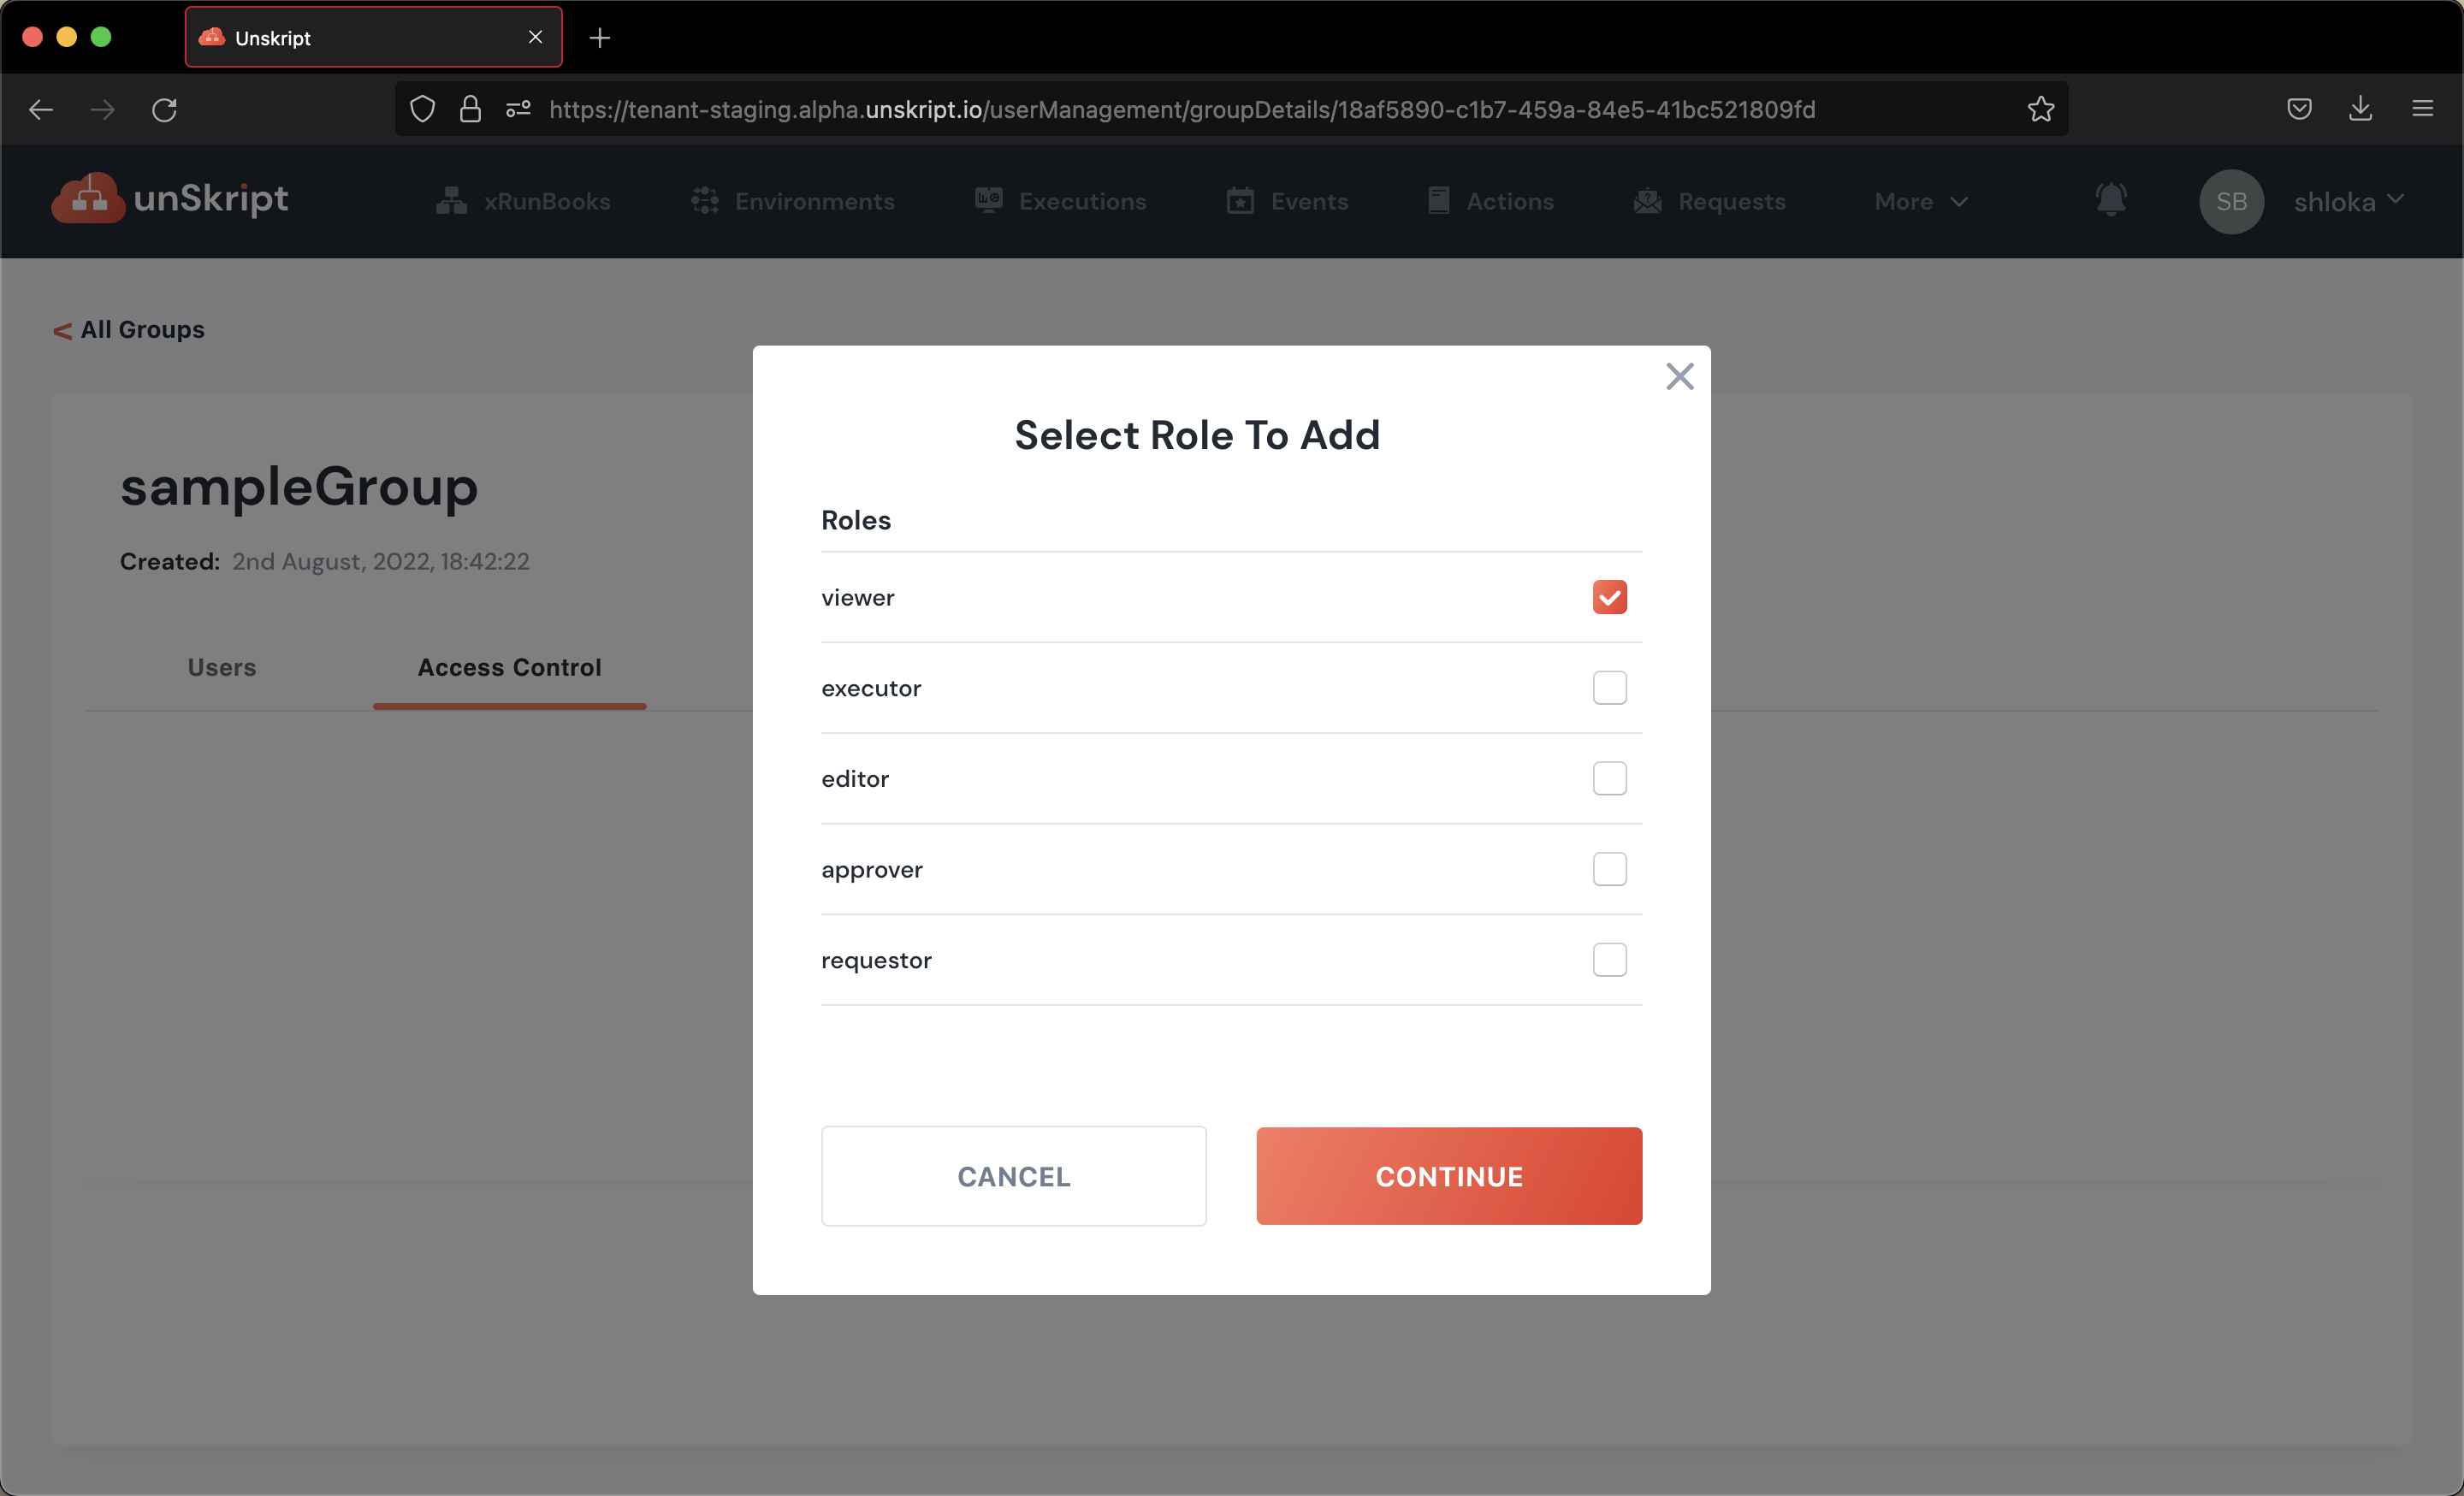Click the All Groups back chevron
Image resolution: width=2464 pixels, height=1496 pixels.
click(62, 331)
